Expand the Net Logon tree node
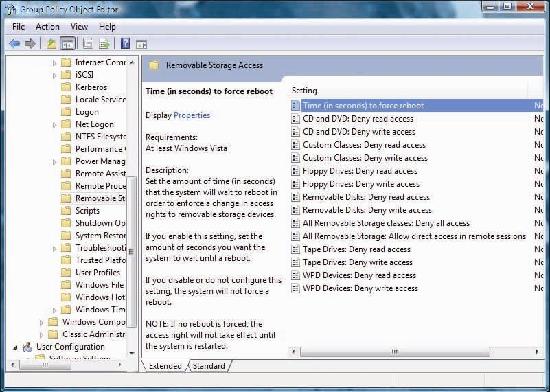Screen dimensions: 550x392 coord(54,124)
